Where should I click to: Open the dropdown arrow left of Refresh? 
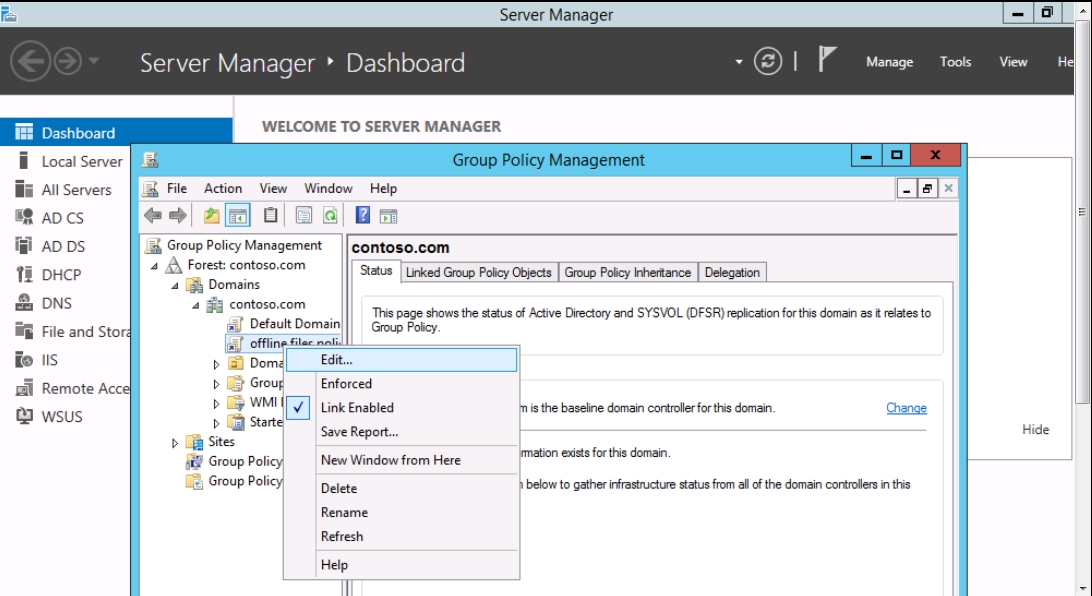(x=738, y=62)
